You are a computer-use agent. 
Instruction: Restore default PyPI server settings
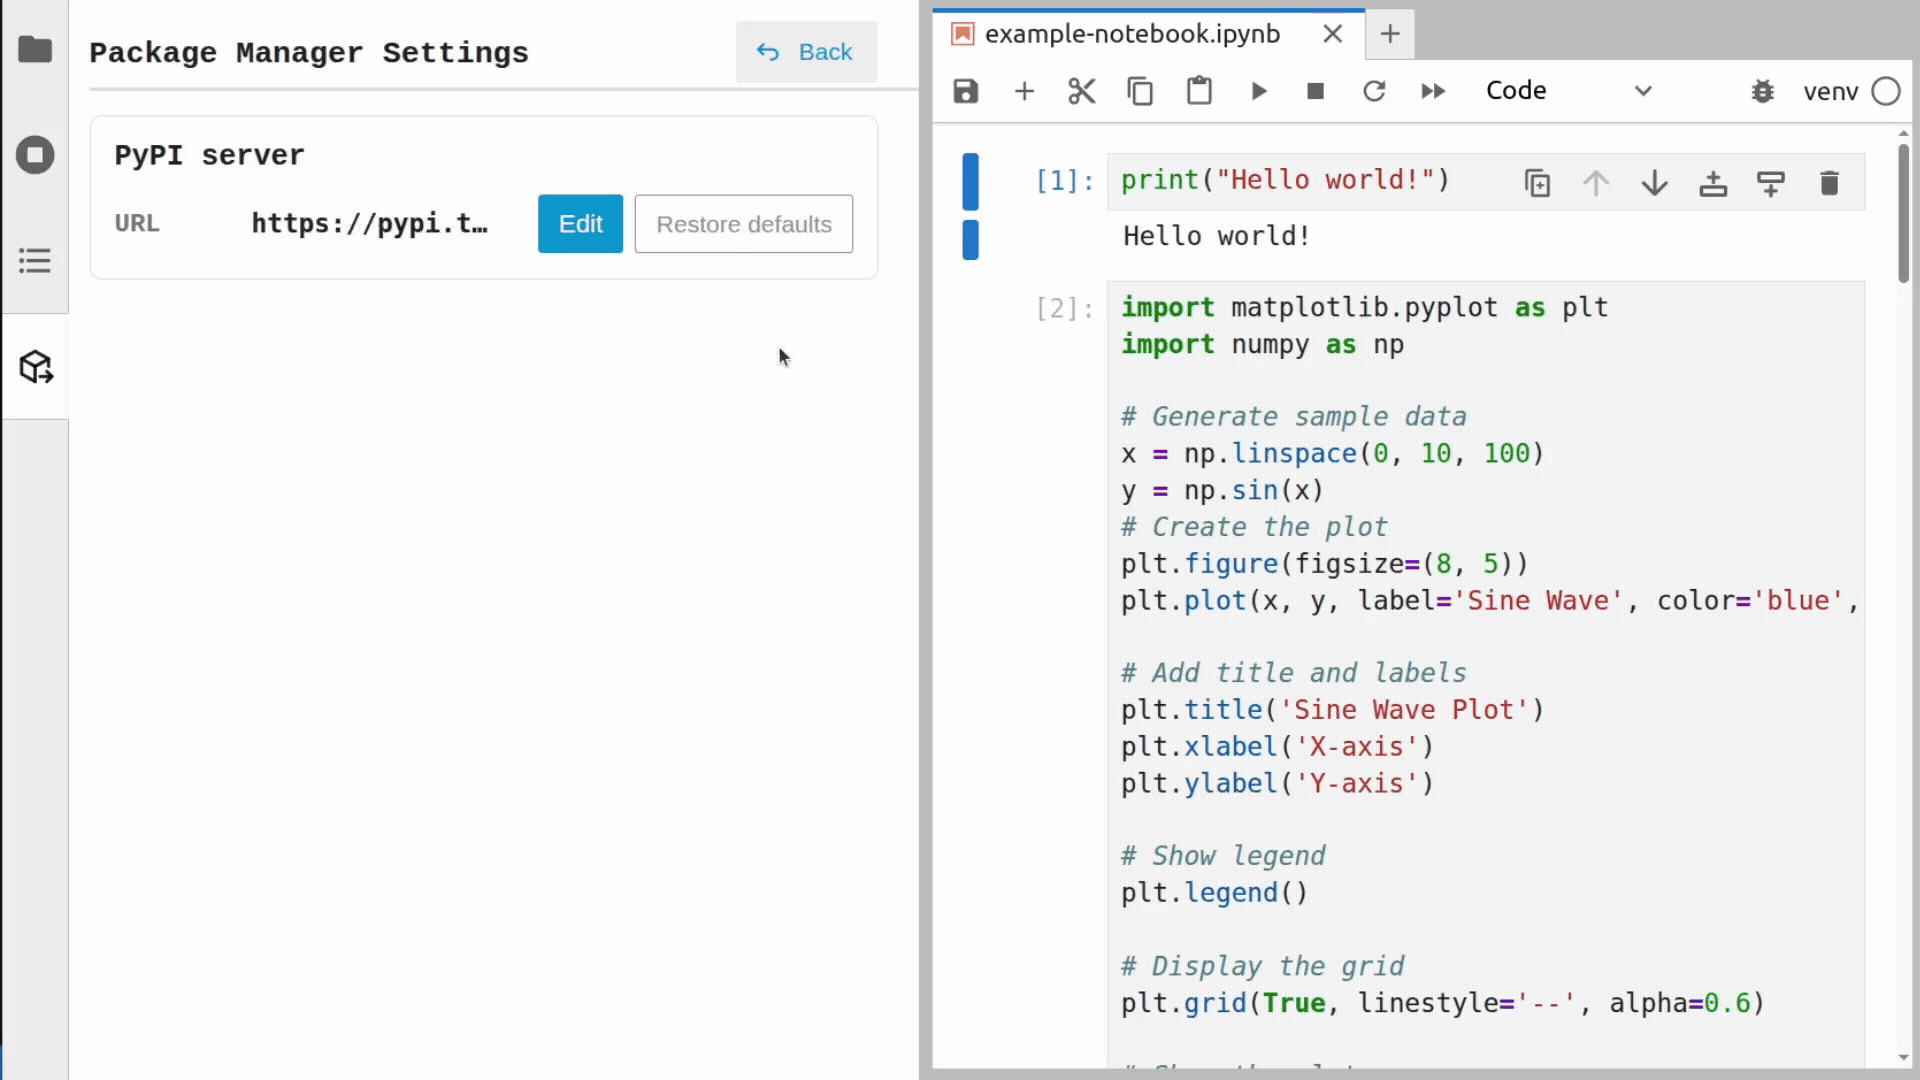tap(742, 224)
